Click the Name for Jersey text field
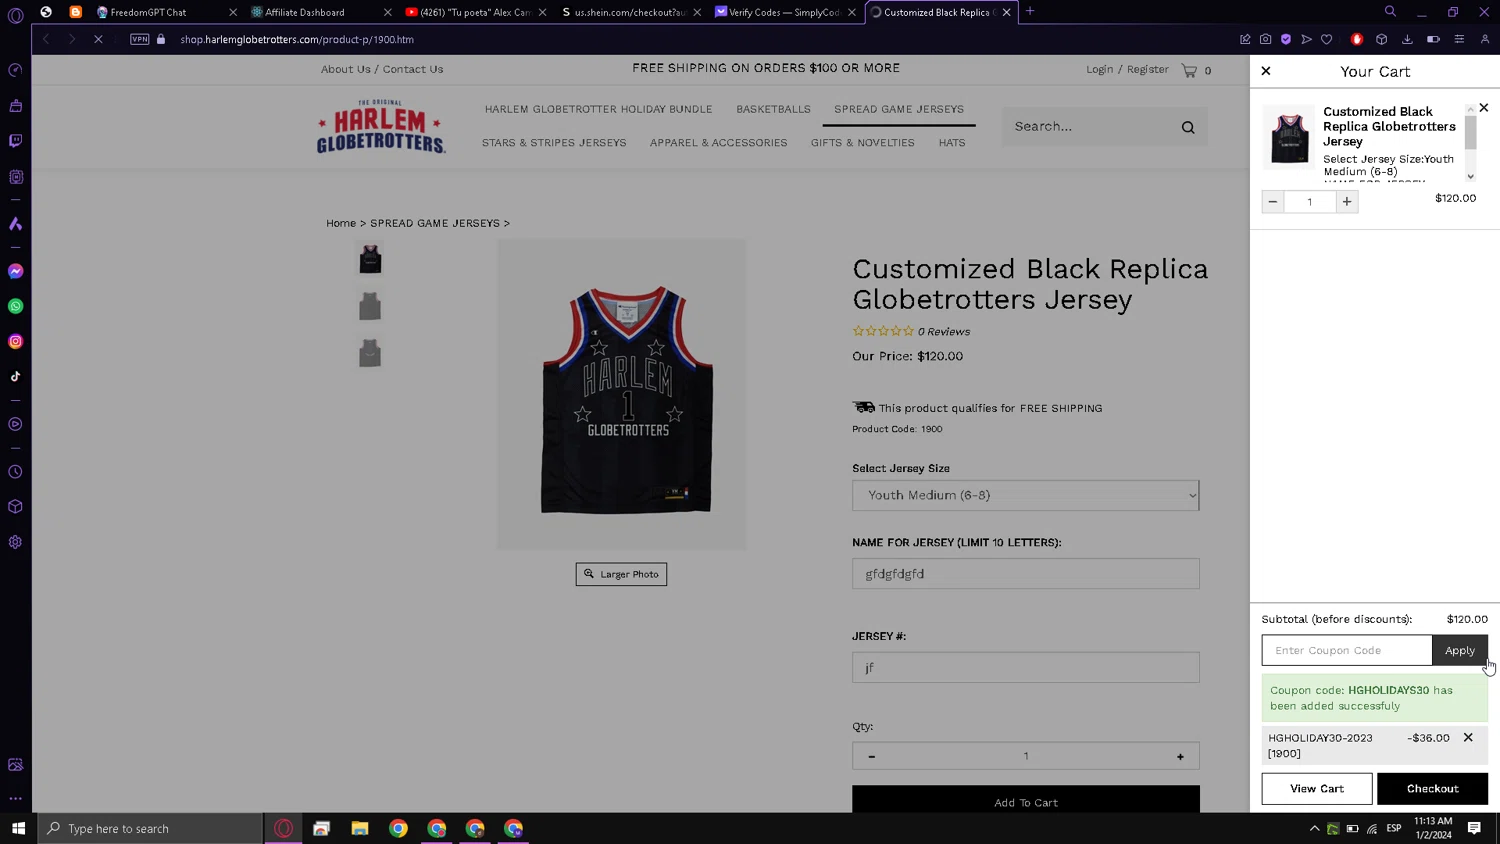The height and width of the screenshot is (844, 1500). coord(1025,574)
